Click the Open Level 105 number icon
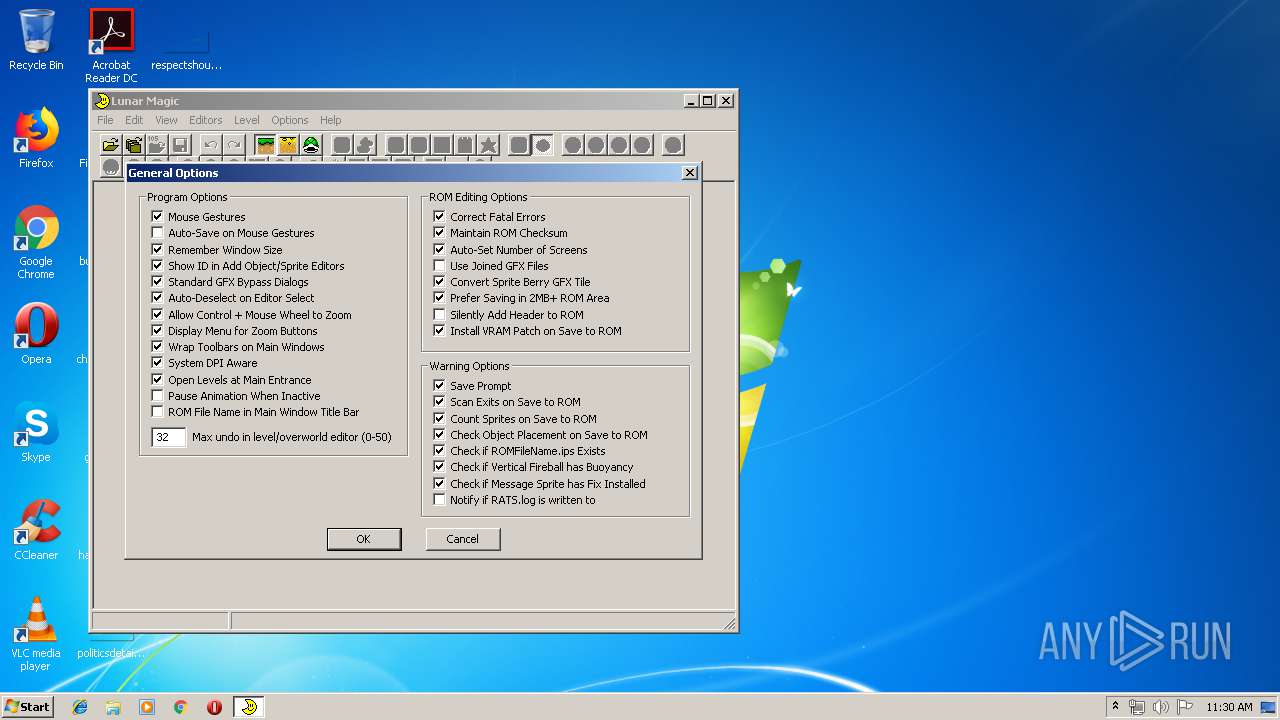 click(x=157, y=145)
